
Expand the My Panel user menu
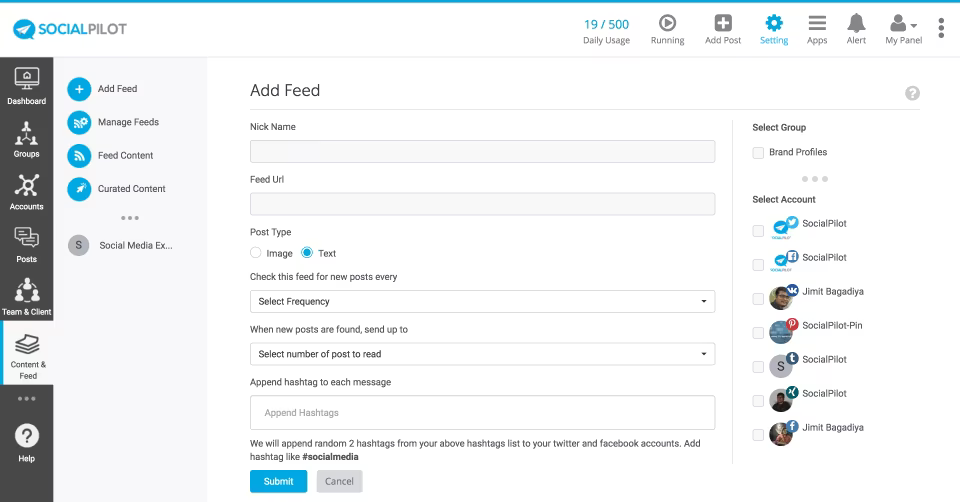click(903, 29)
